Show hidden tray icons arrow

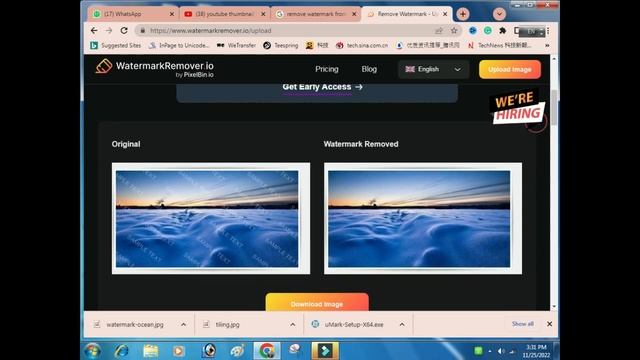(490, 351)
